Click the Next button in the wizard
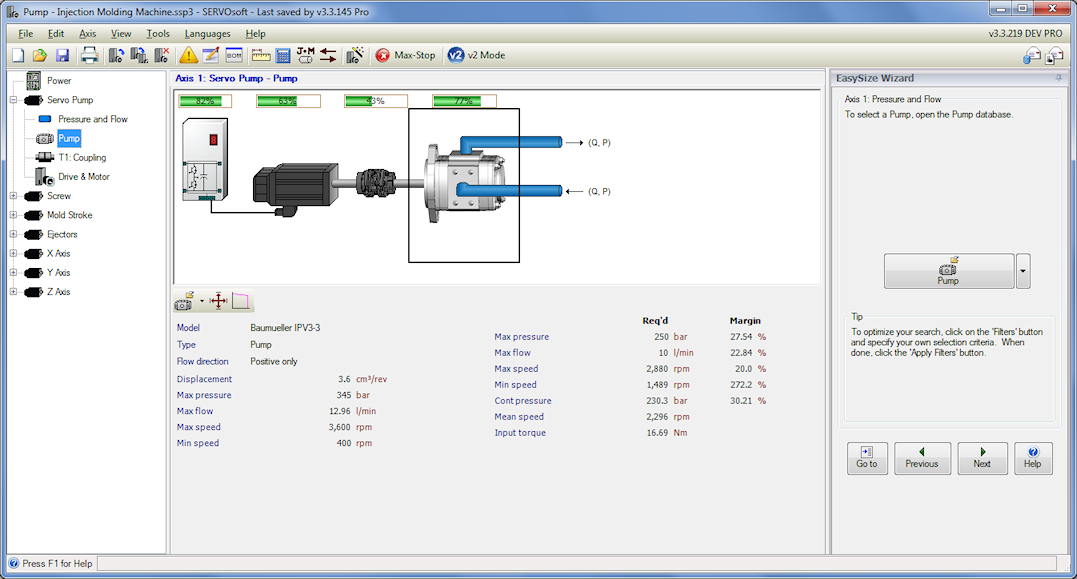 [x=982, y=458]
